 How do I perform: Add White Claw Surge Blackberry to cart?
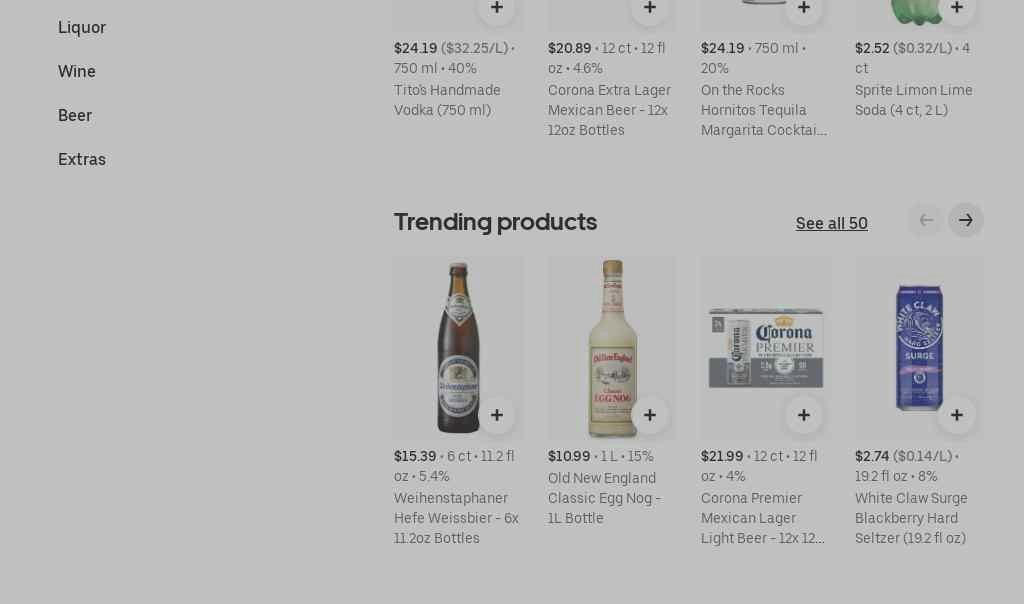tap(957, 415)
